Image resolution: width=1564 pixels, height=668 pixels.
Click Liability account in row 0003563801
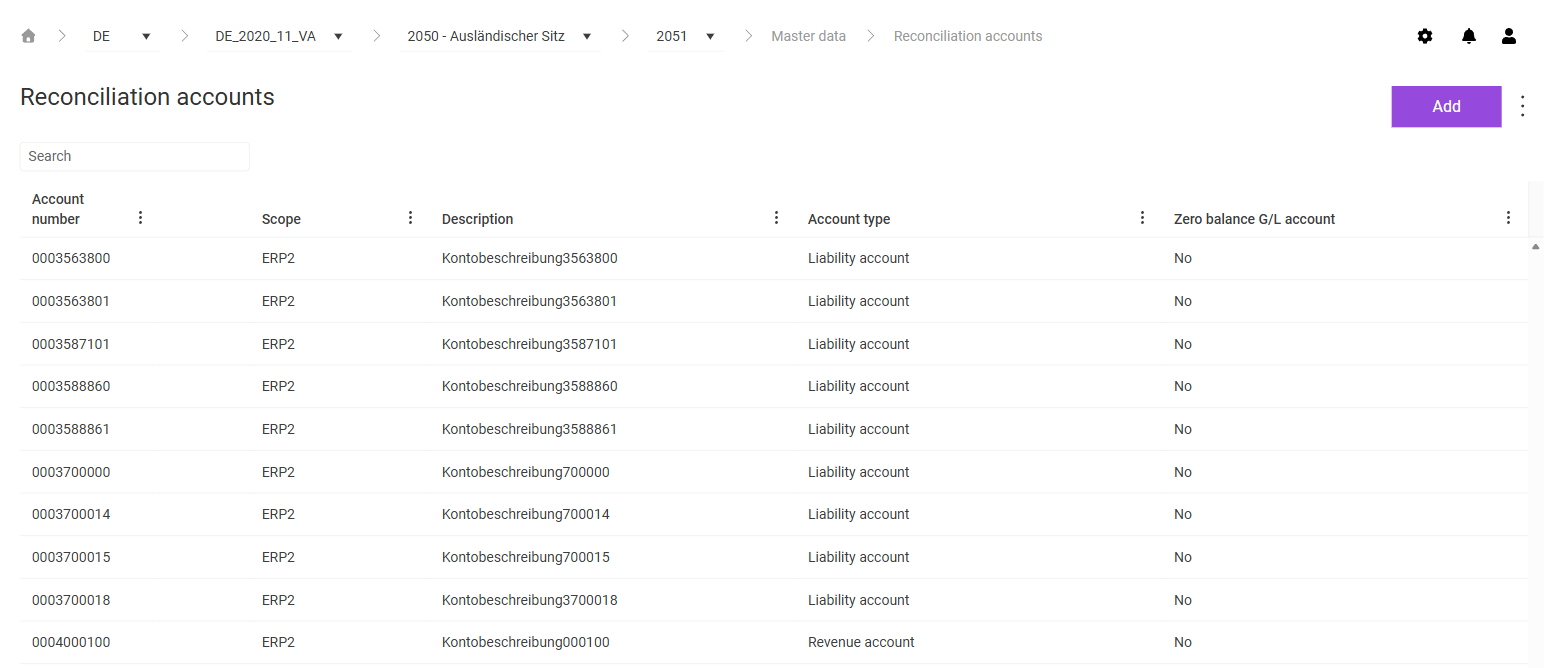click(859, 301)
